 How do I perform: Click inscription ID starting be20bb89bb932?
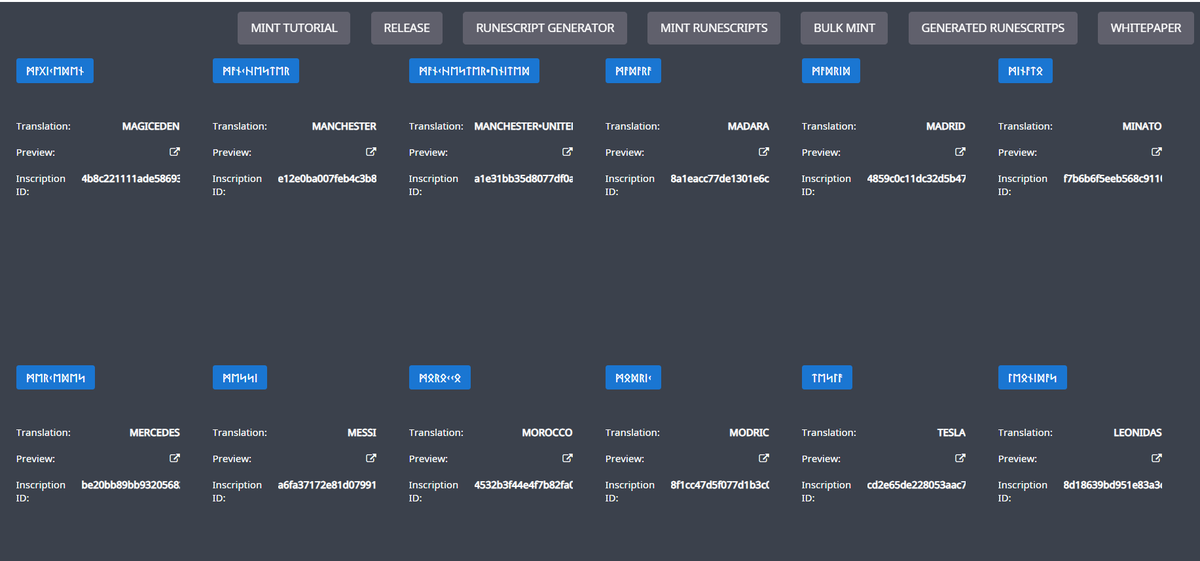coord(131,485)
